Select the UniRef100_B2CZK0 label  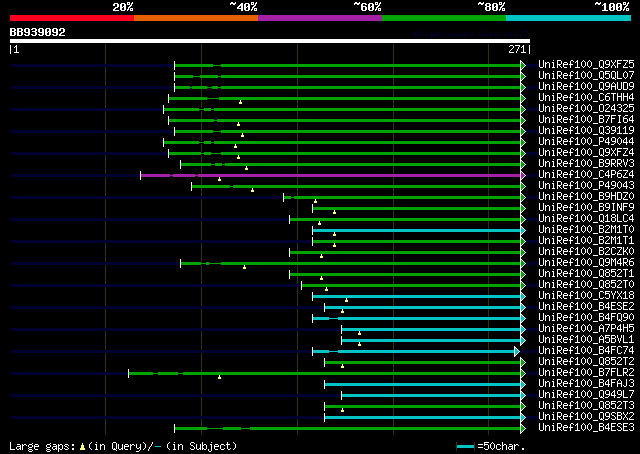point(586,251)
